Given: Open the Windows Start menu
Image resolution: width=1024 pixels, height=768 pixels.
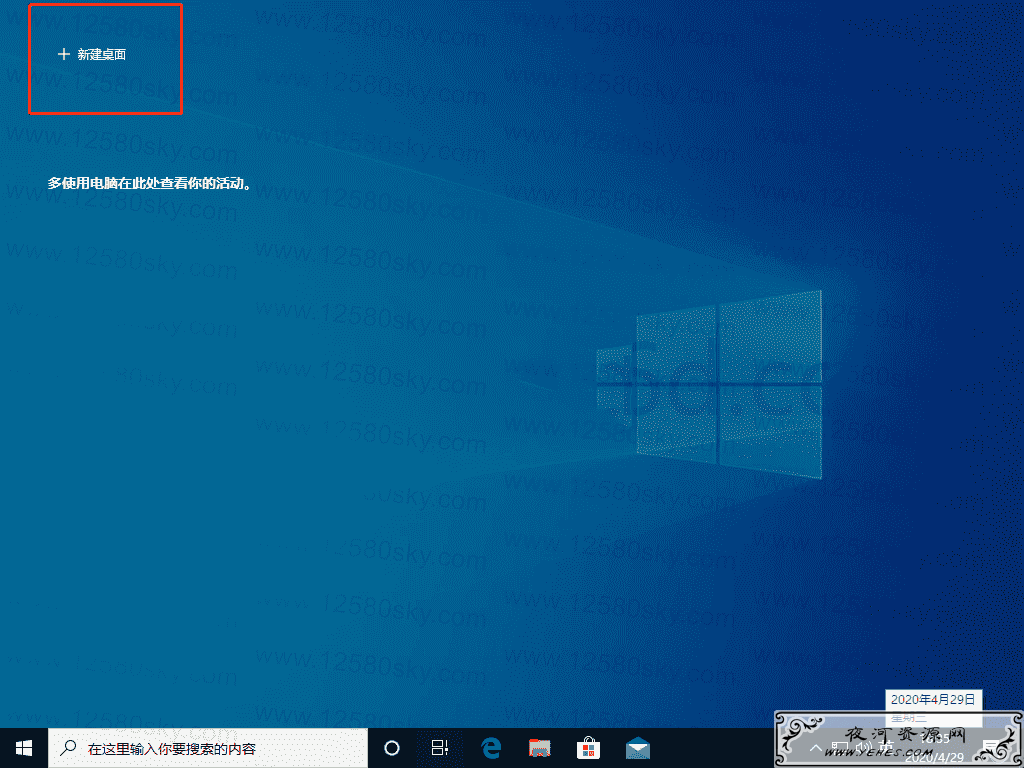Looking at the screenshot, I should tap(24, 748).
